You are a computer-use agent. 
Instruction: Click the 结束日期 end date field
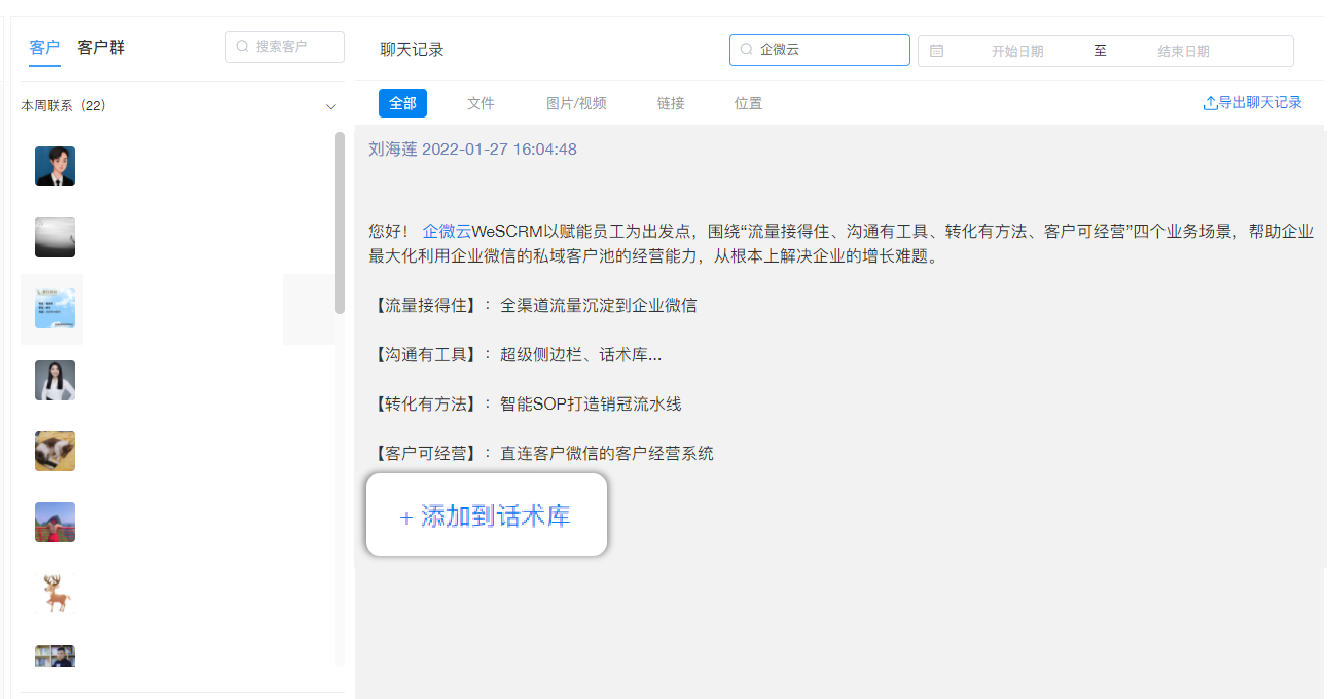1183,51
